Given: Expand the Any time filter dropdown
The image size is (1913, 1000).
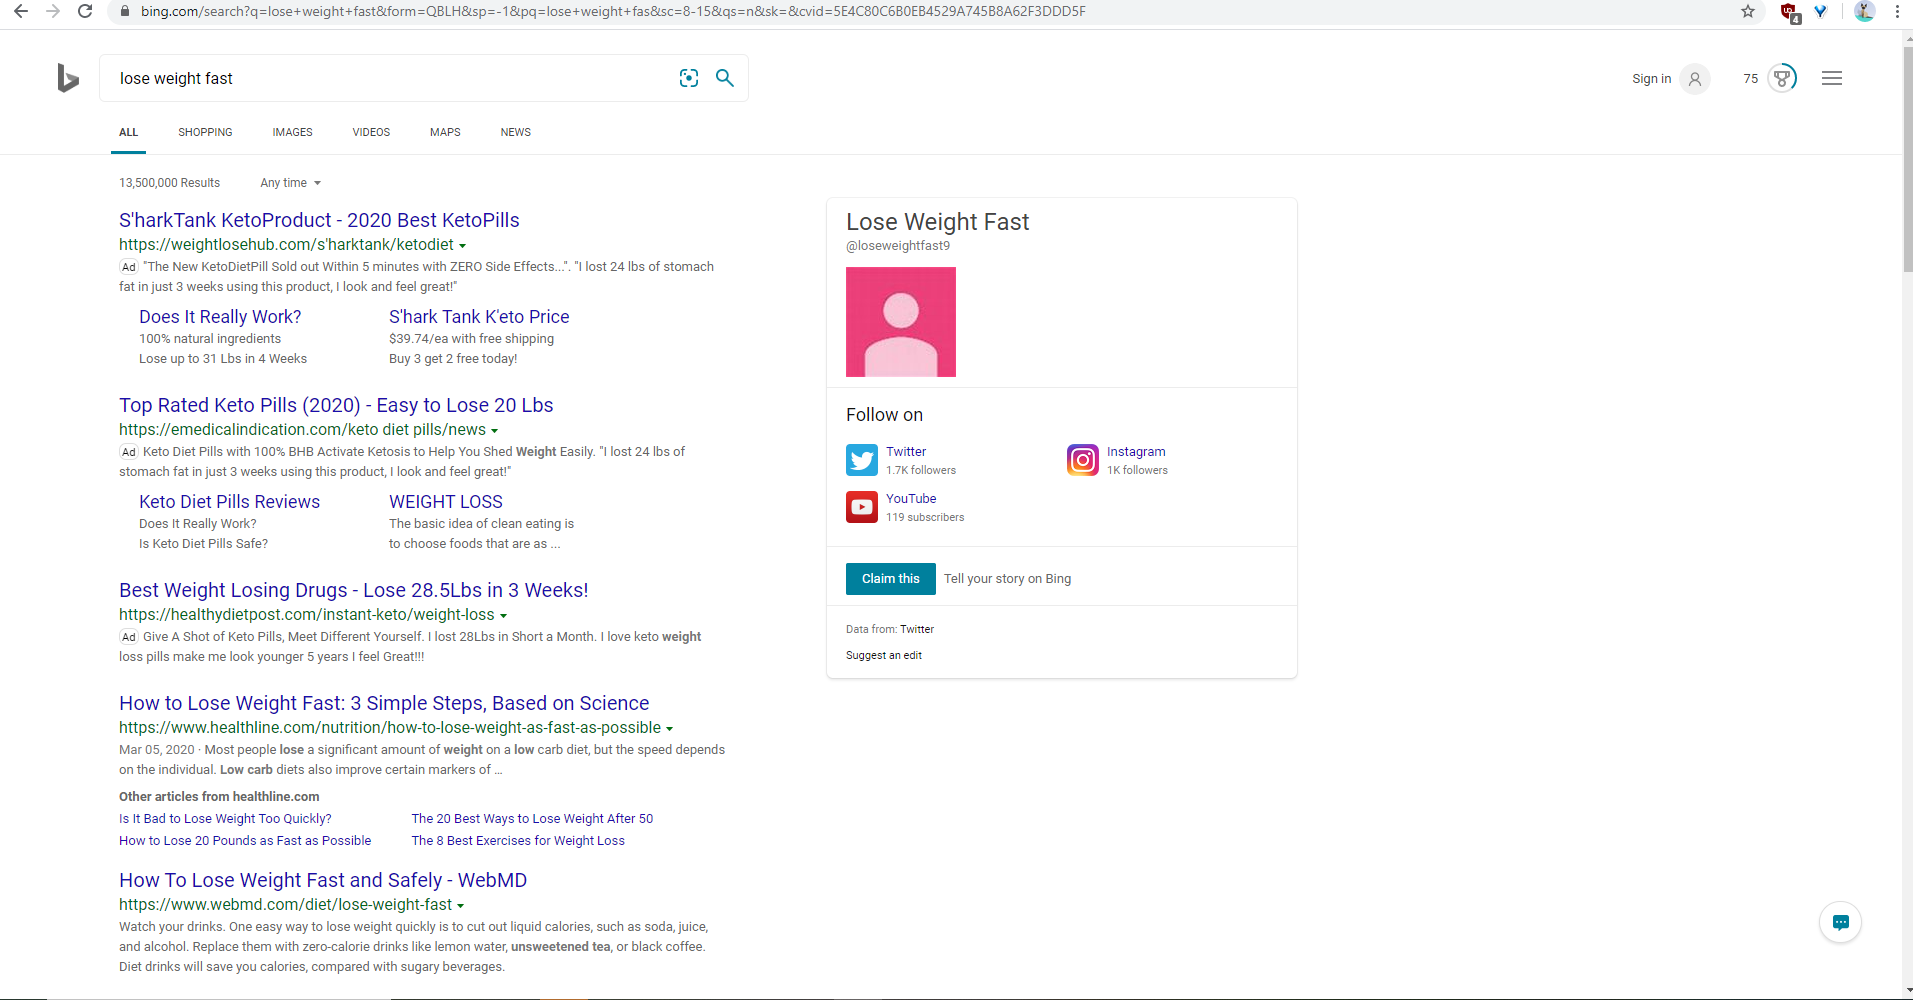Looking at the screenshot, I should [x=290, y=183].
